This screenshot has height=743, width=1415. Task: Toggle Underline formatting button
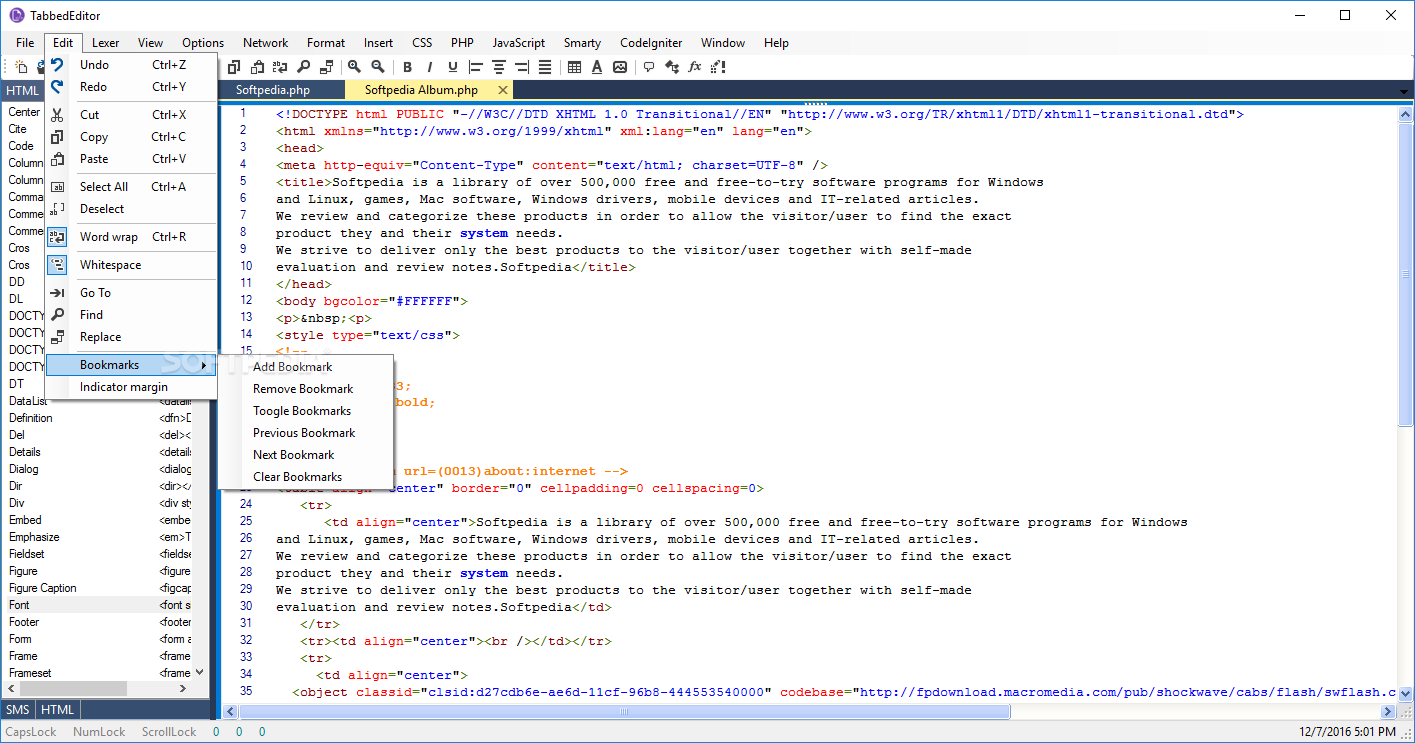coord(453,67)
